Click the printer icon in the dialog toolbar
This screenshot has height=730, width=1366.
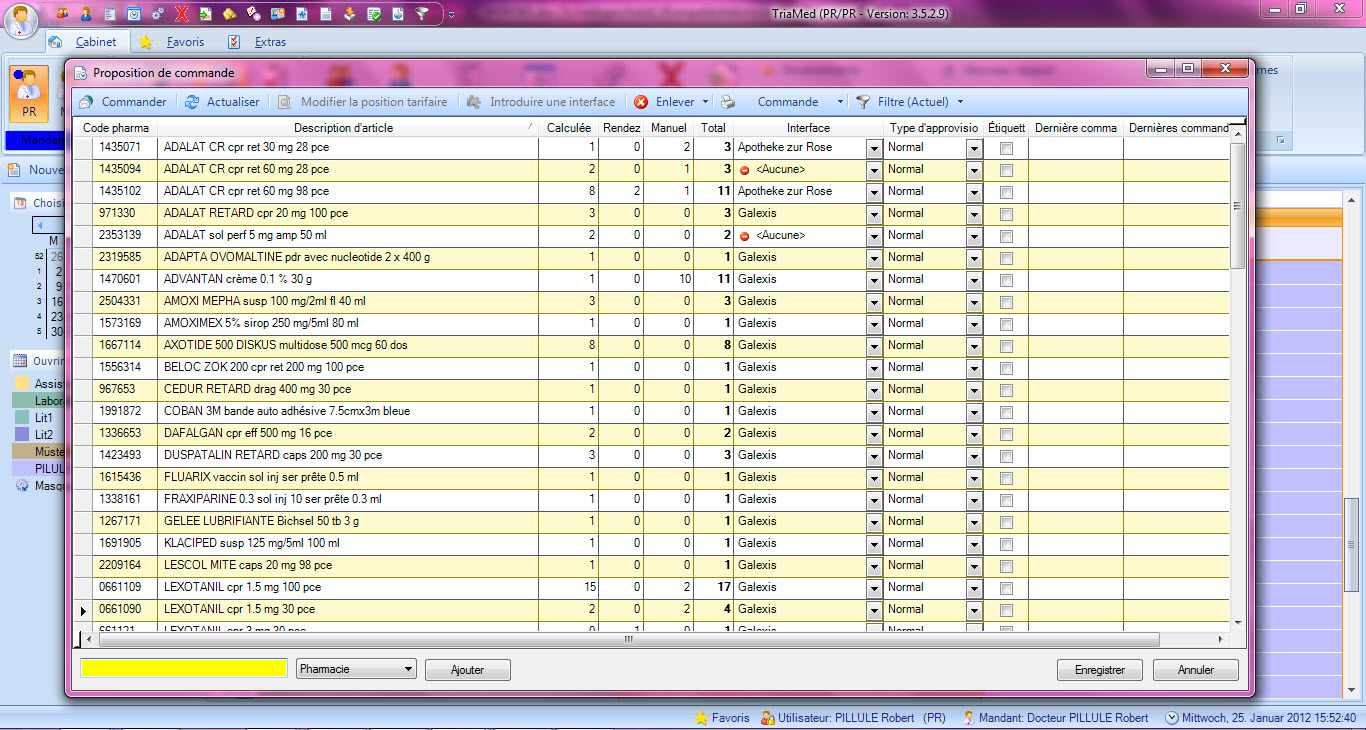pyautogui.click(x=729, y=102)
